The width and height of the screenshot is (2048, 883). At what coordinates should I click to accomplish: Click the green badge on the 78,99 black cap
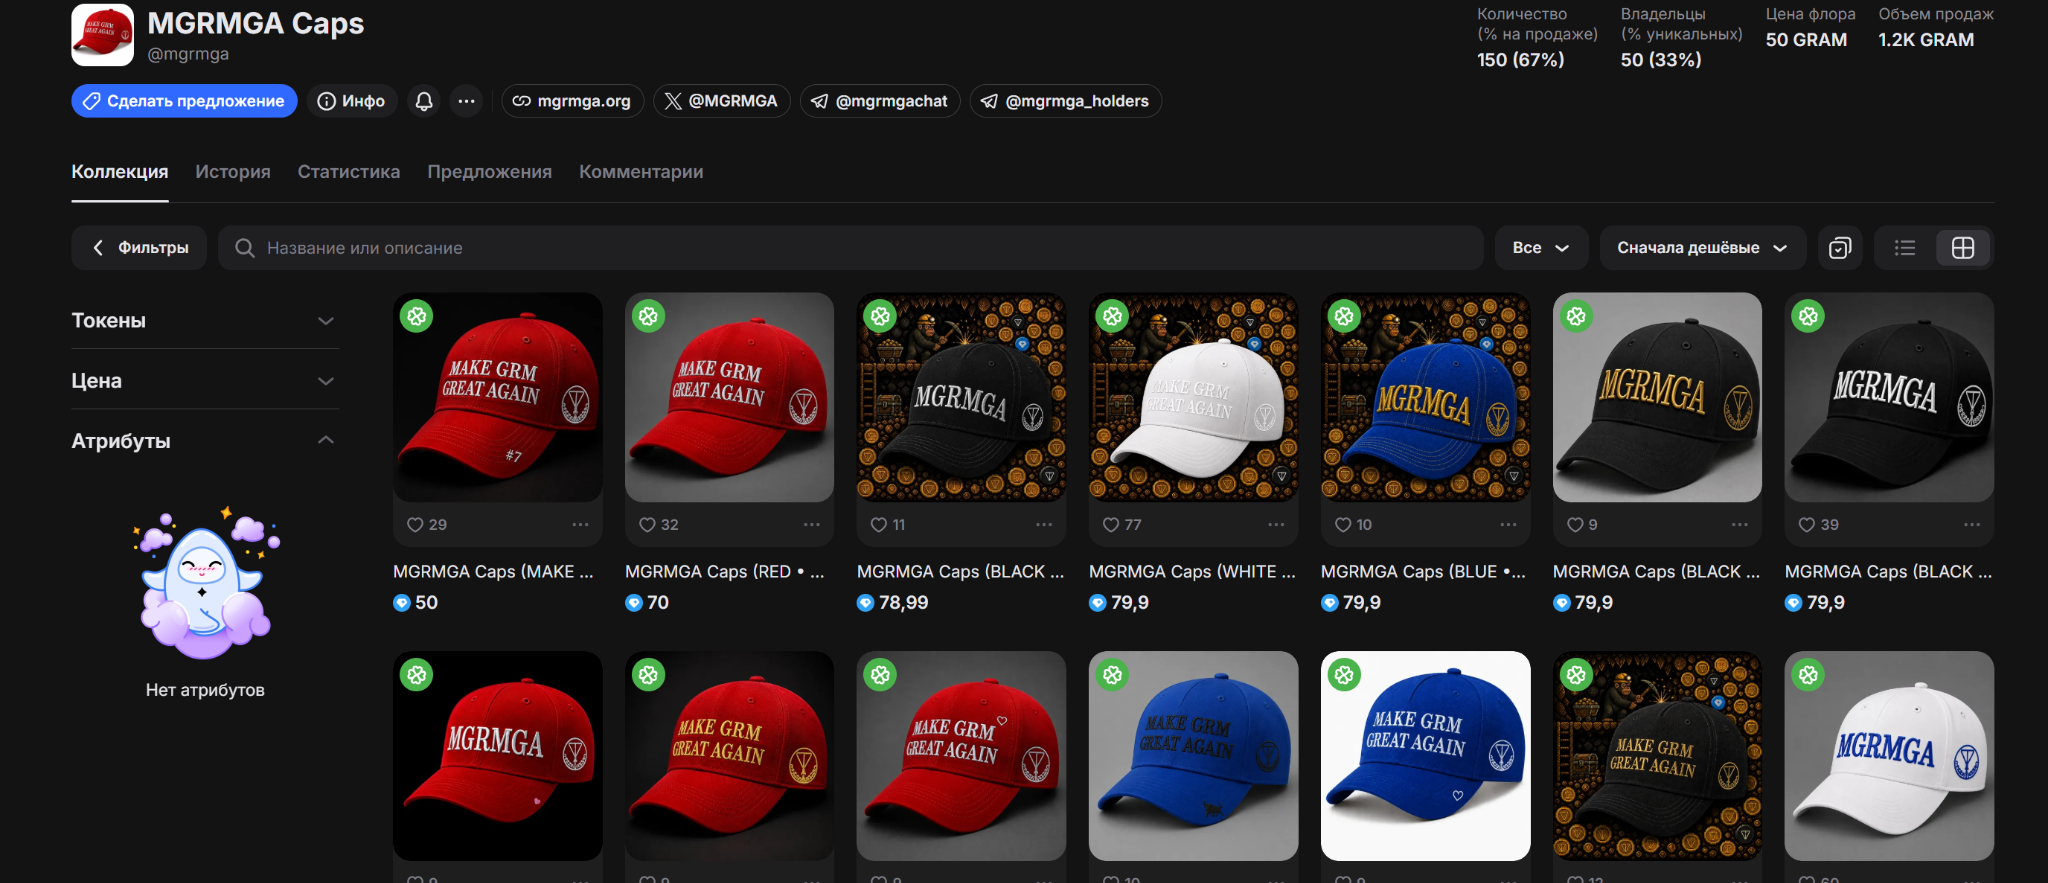coord(881,317)
